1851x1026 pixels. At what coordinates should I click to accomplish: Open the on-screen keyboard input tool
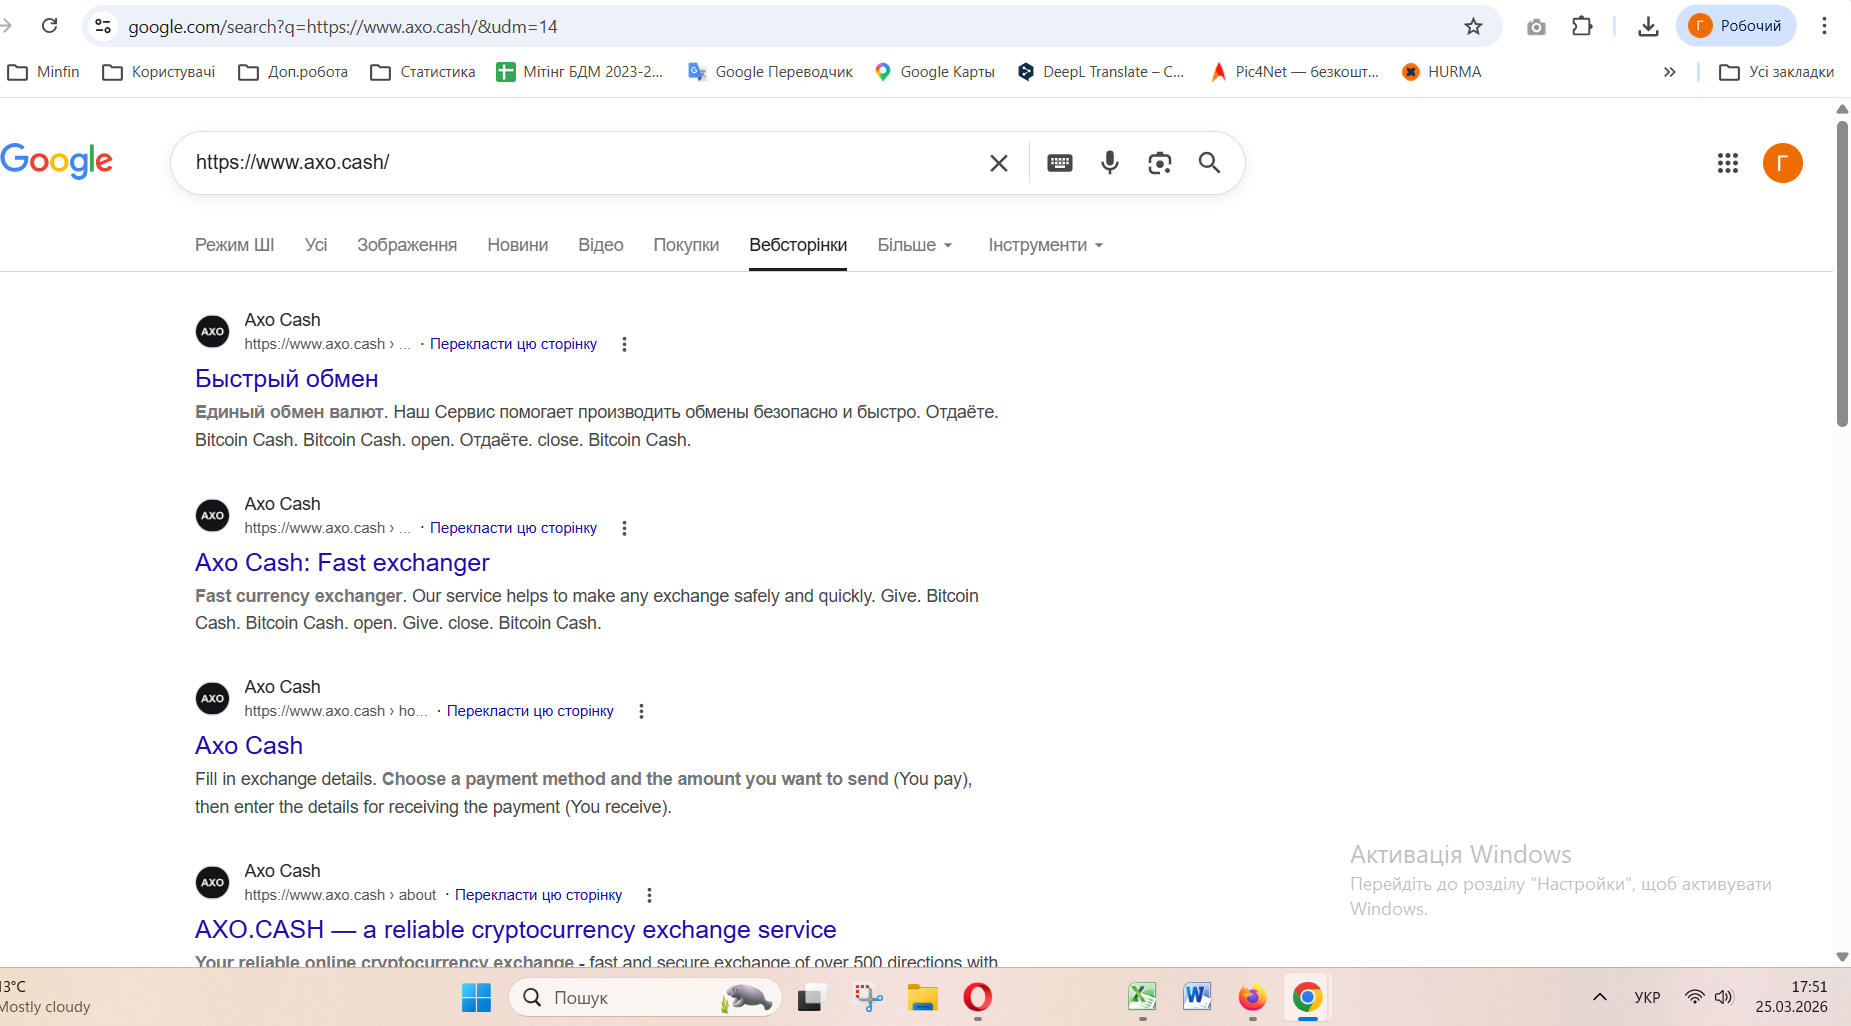pos(1060,163)
